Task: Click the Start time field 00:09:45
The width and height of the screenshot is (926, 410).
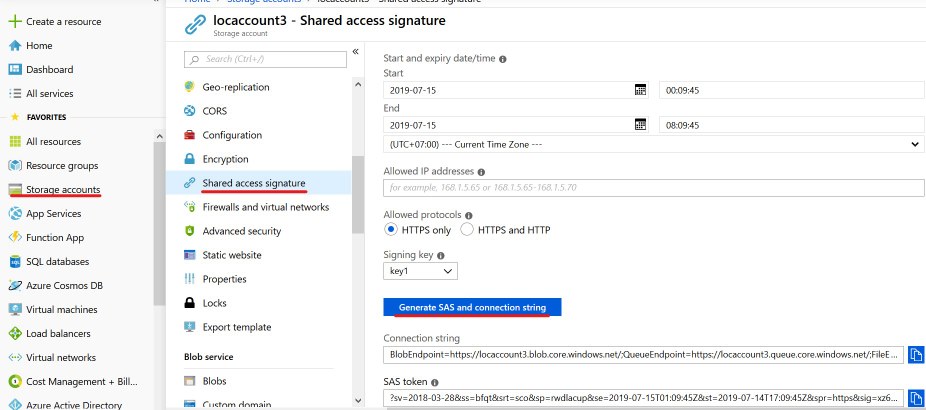Action: pyautogui.click(x=791, y=90)
